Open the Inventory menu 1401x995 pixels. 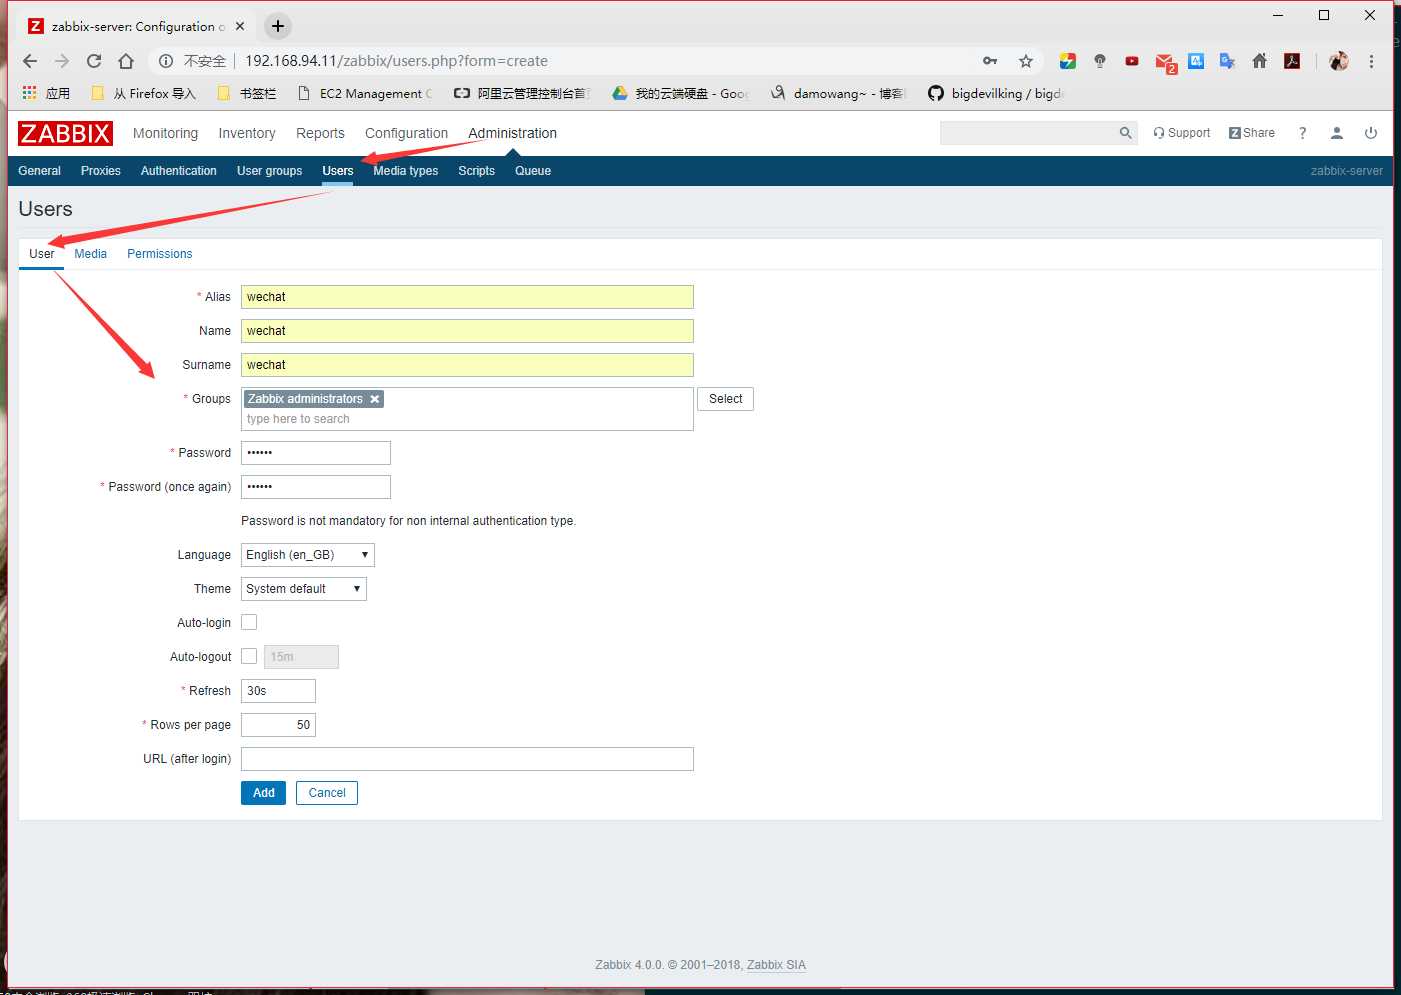[247, 133]
